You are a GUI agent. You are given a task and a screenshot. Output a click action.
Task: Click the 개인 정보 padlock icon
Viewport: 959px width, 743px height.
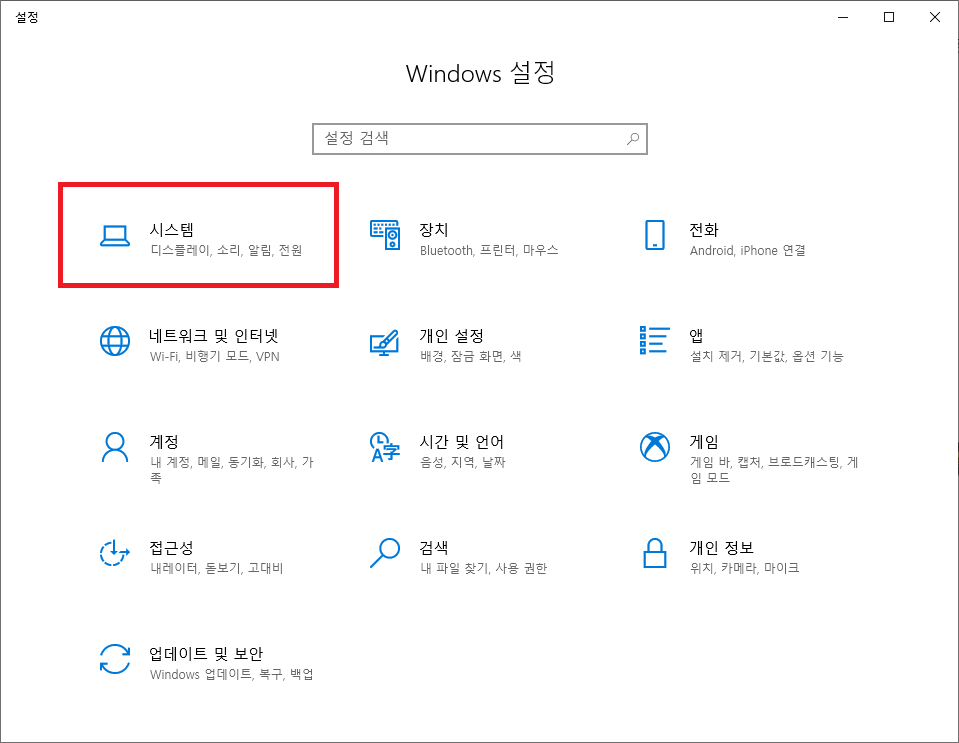654,553
